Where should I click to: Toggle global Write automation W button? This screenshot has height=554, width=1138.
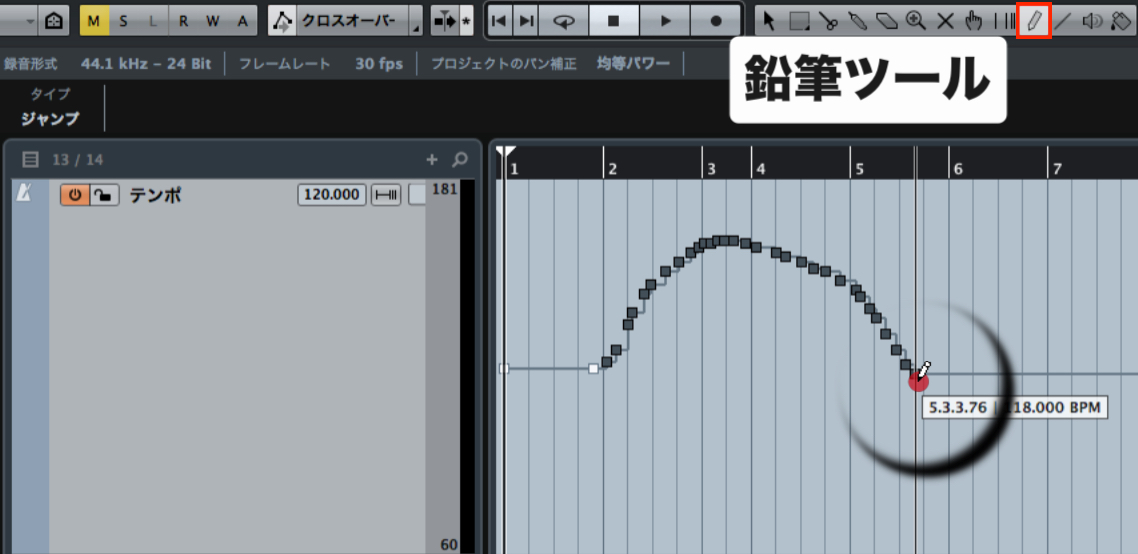pos(213,21)
